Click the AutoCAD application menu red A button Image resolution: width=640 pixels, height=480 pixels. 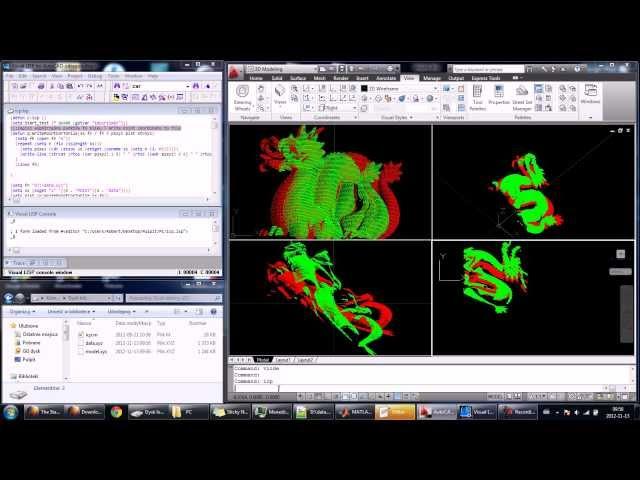tap(234, 72)
